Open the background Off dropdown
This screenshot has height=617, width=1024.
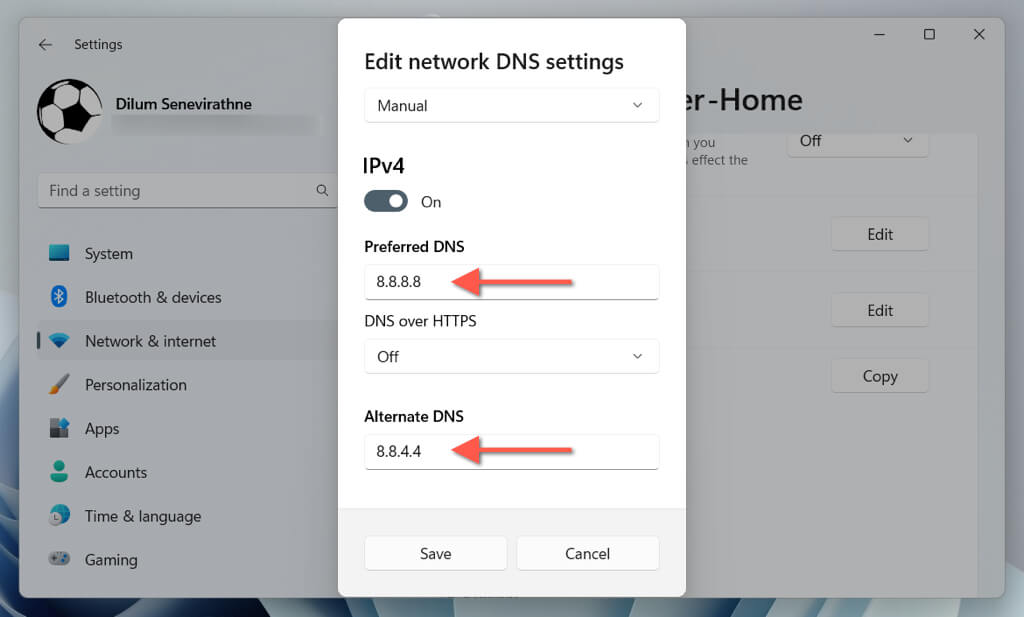857,141
